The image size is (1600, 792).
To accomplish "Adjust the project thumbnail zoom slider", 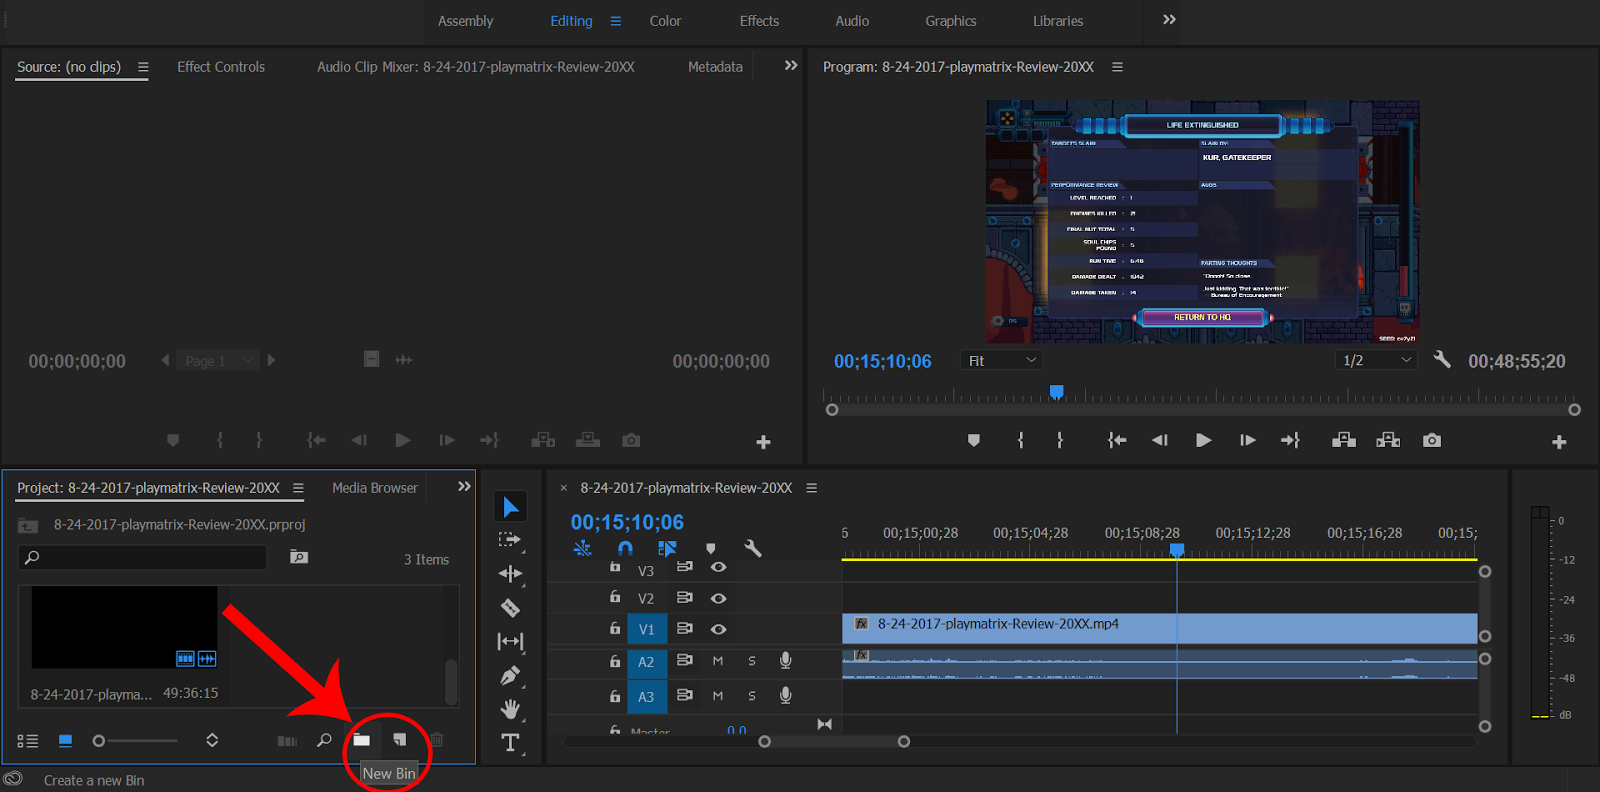I will pyautogui.click(x=99, y=741).
